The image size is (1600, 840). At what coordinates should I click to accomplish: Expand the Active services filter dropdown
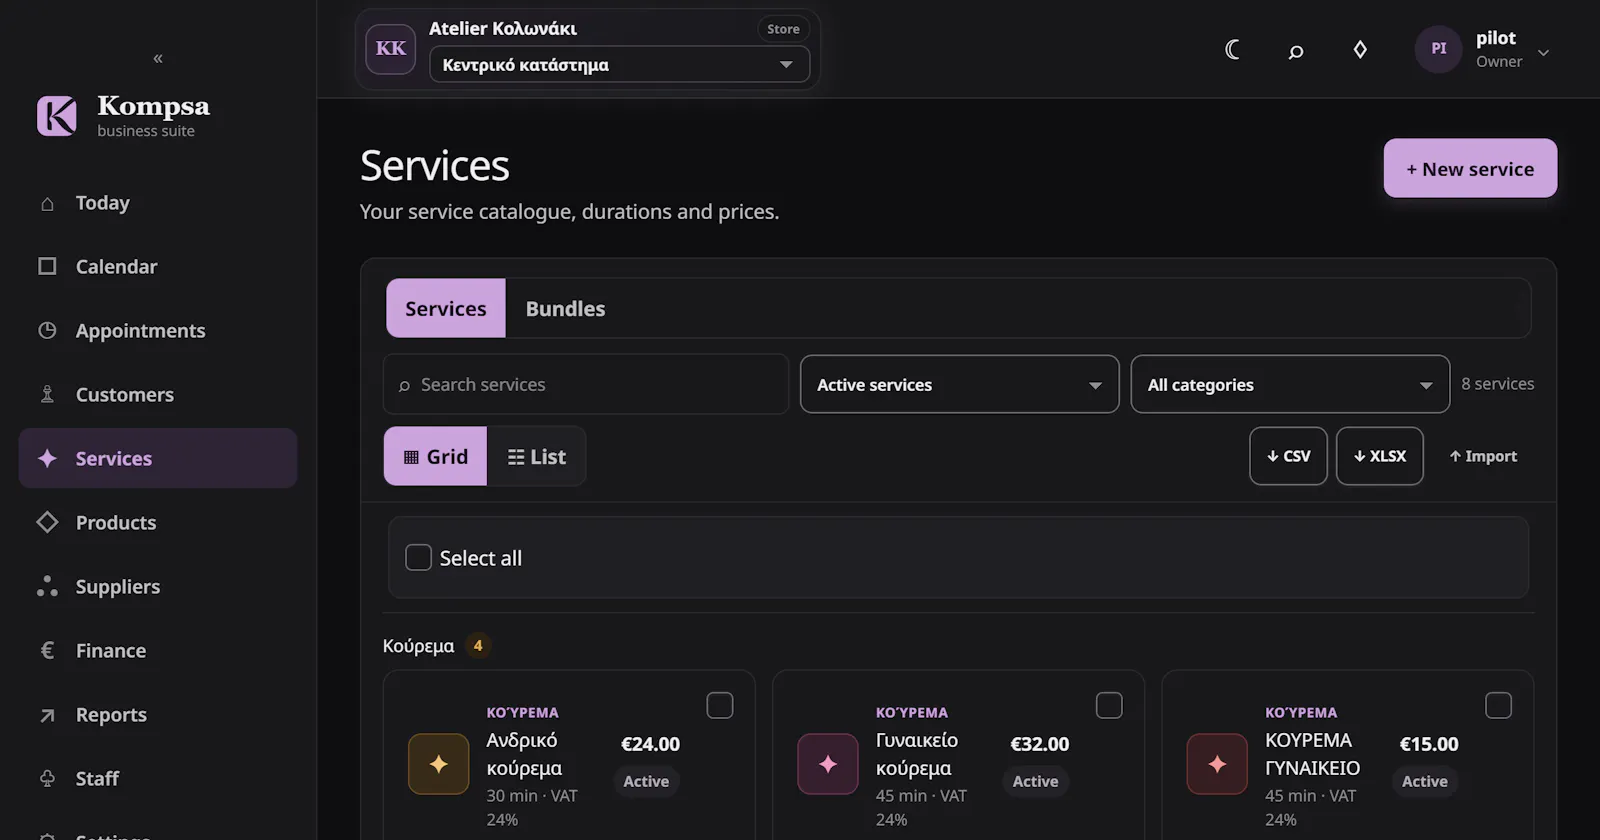coord(959,384)
